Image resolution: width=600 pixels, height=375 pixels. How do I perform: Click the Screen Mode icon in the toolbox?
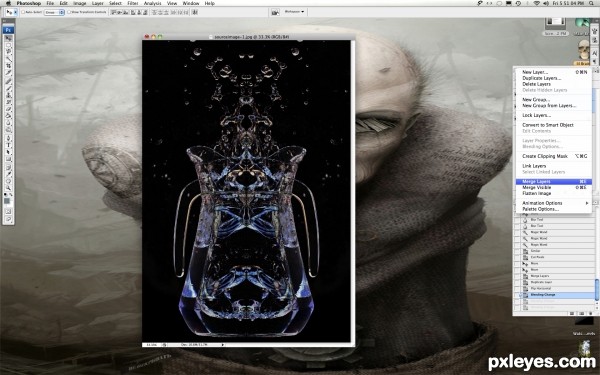coord(8,219)
